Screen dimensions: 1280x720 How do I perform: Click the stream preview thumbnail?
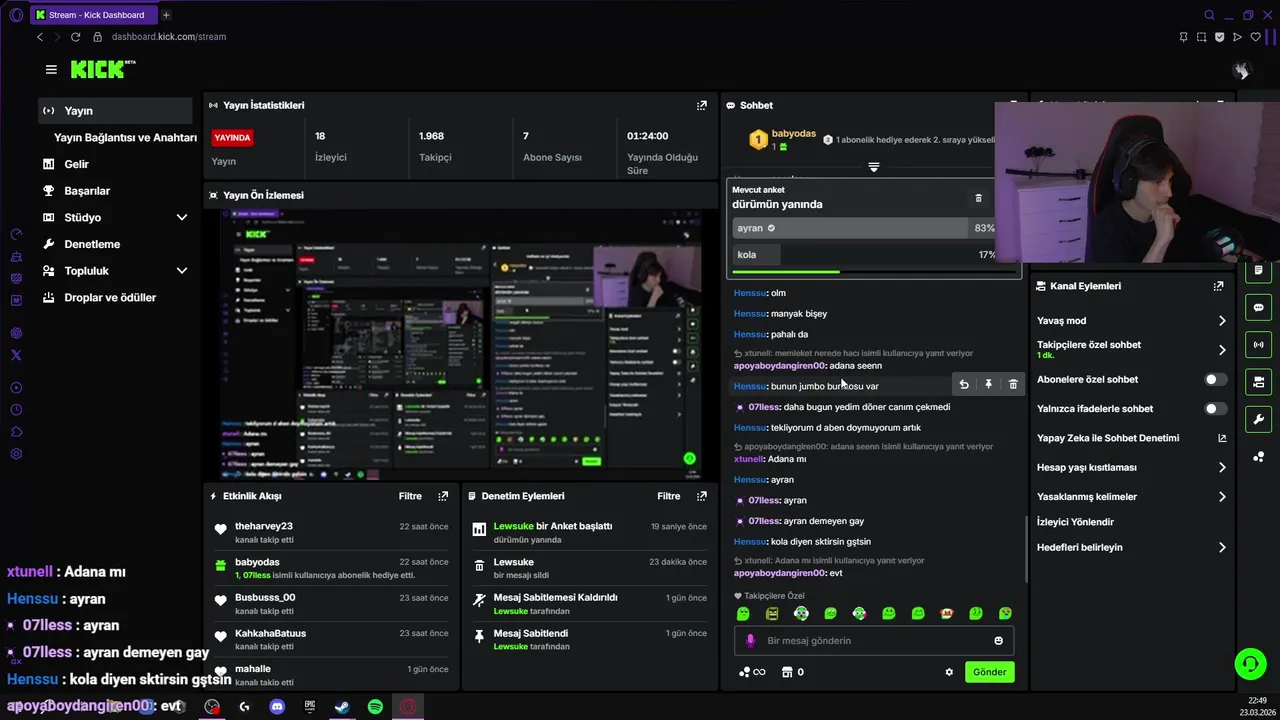[x=460, y=344]
